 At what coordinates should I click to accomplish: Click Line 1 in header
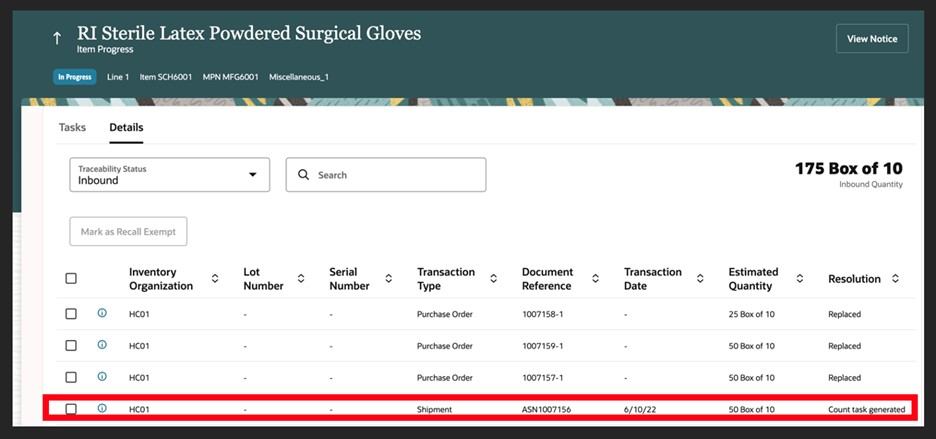point(118,77)
